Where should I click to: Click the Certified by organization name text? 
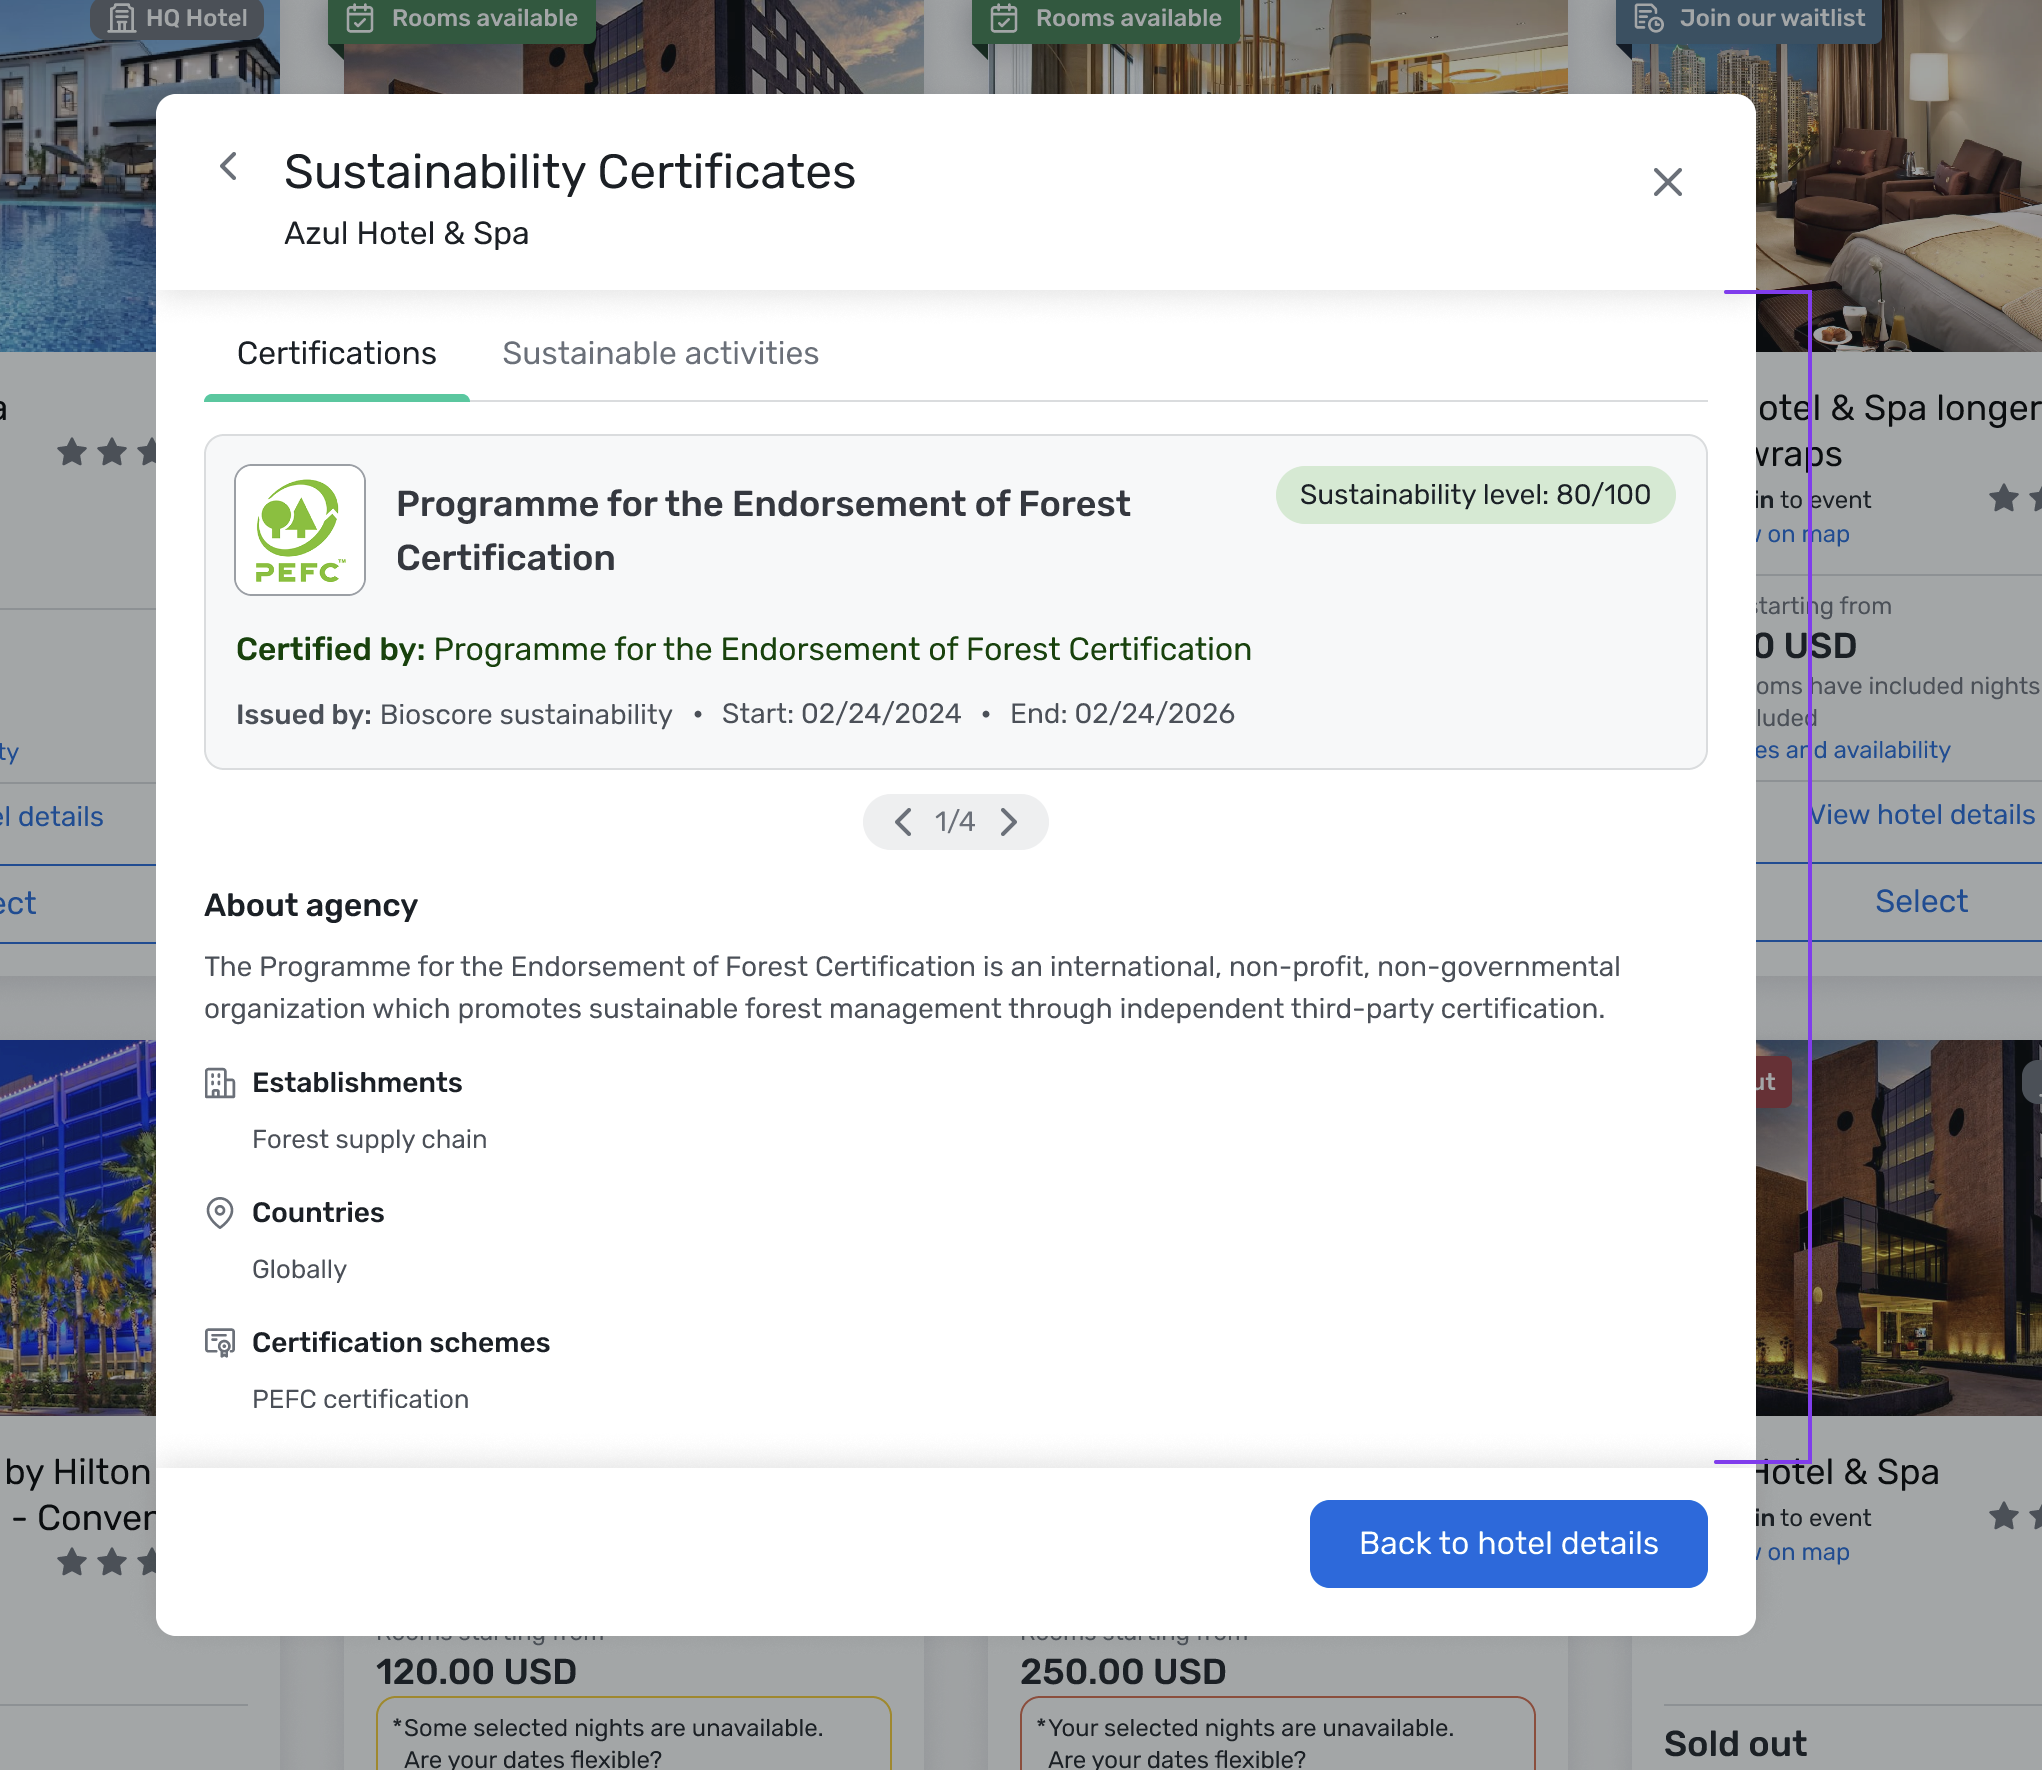click(x=842, y=649)
